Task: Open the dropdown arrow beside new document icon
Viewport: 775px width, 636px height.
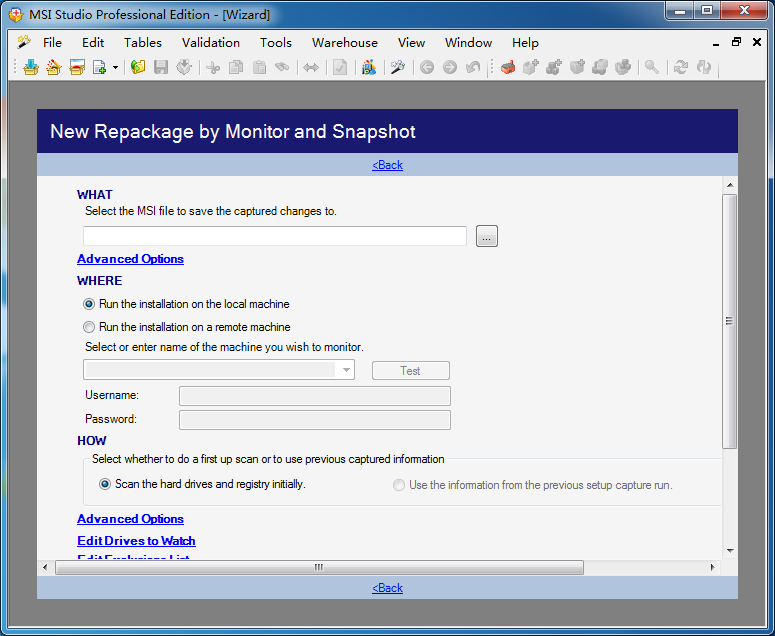Action: (115, 68)
